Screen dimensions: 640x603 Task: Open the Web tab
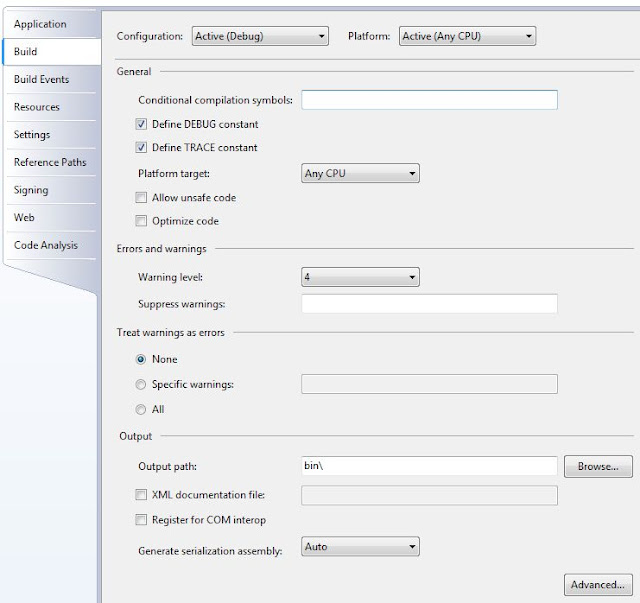click(51, 217)
